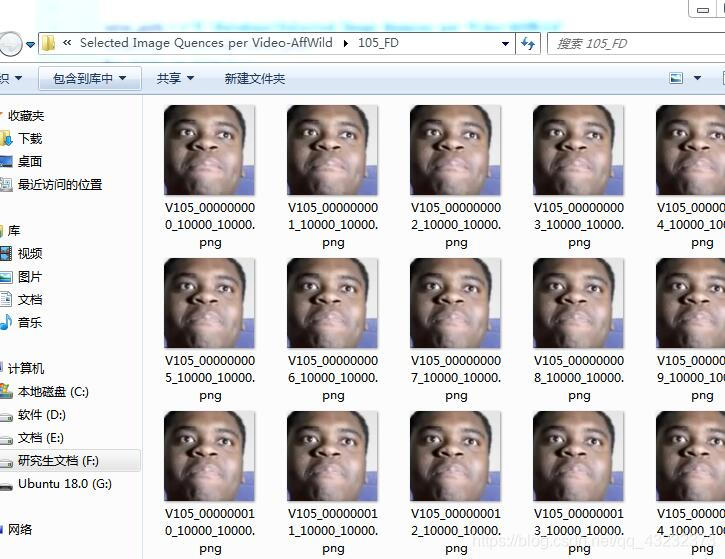The width and height of the screenshot is (725, 559).
Task: Select 'Selected Image Quences per Video-AffWild' breadcrumb
Action: pos(206,43)
